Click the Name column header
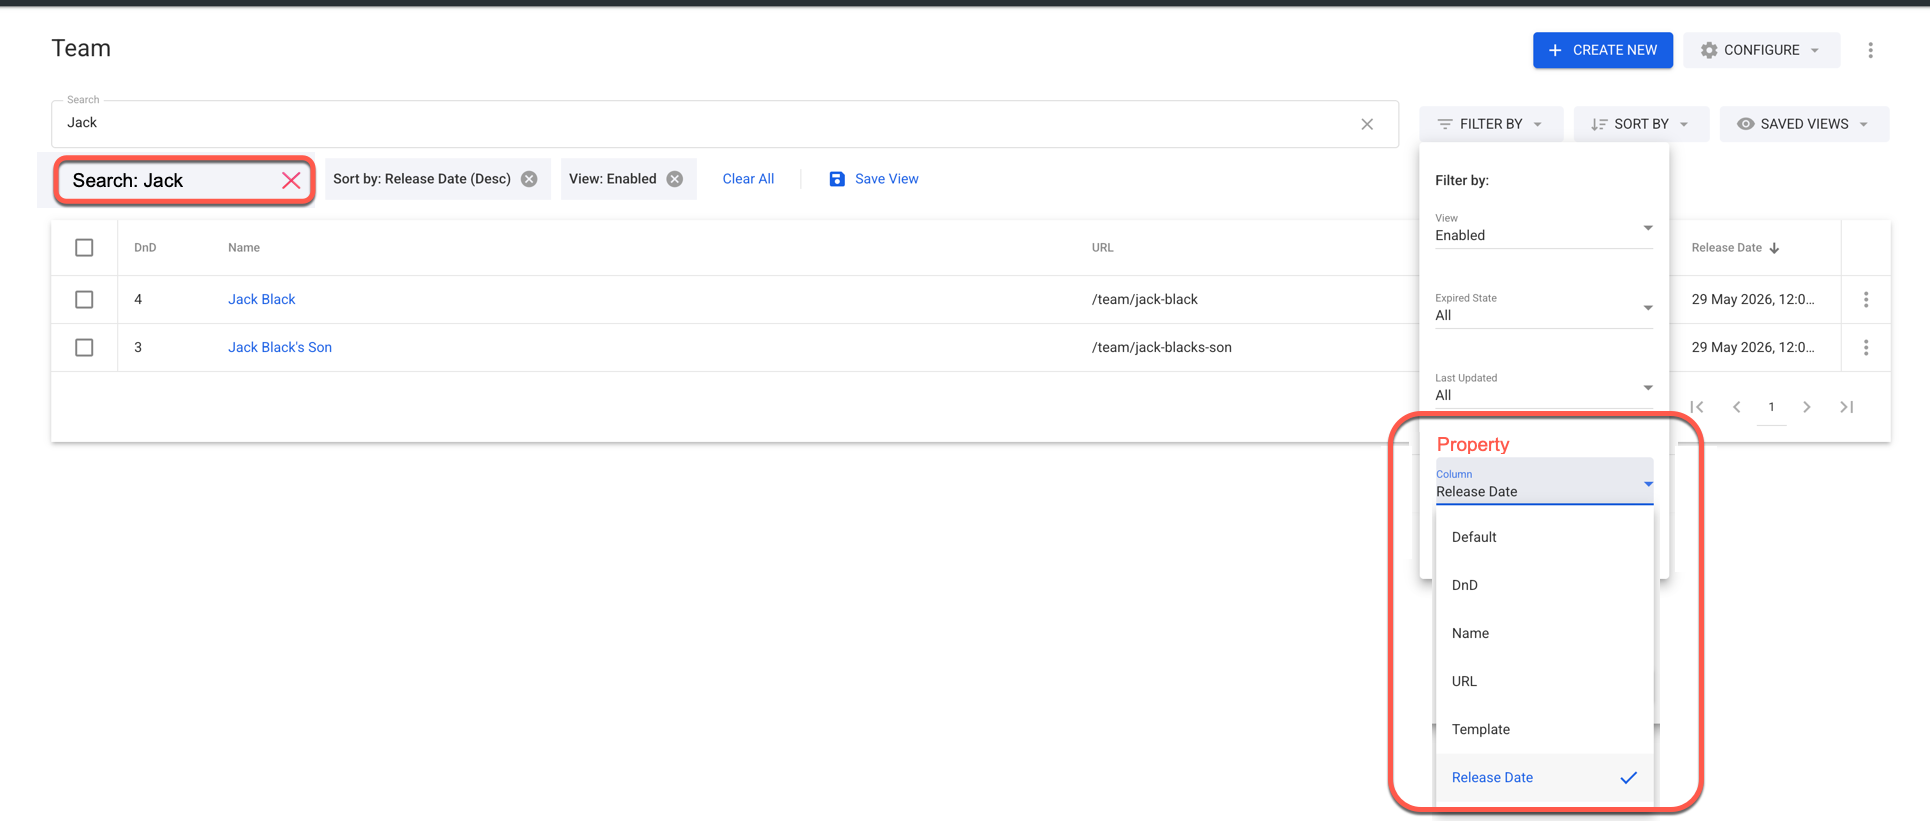Image resolution: width=1930 pixels, height=821 pixels. pyautogui.click(x=243, y=248)
